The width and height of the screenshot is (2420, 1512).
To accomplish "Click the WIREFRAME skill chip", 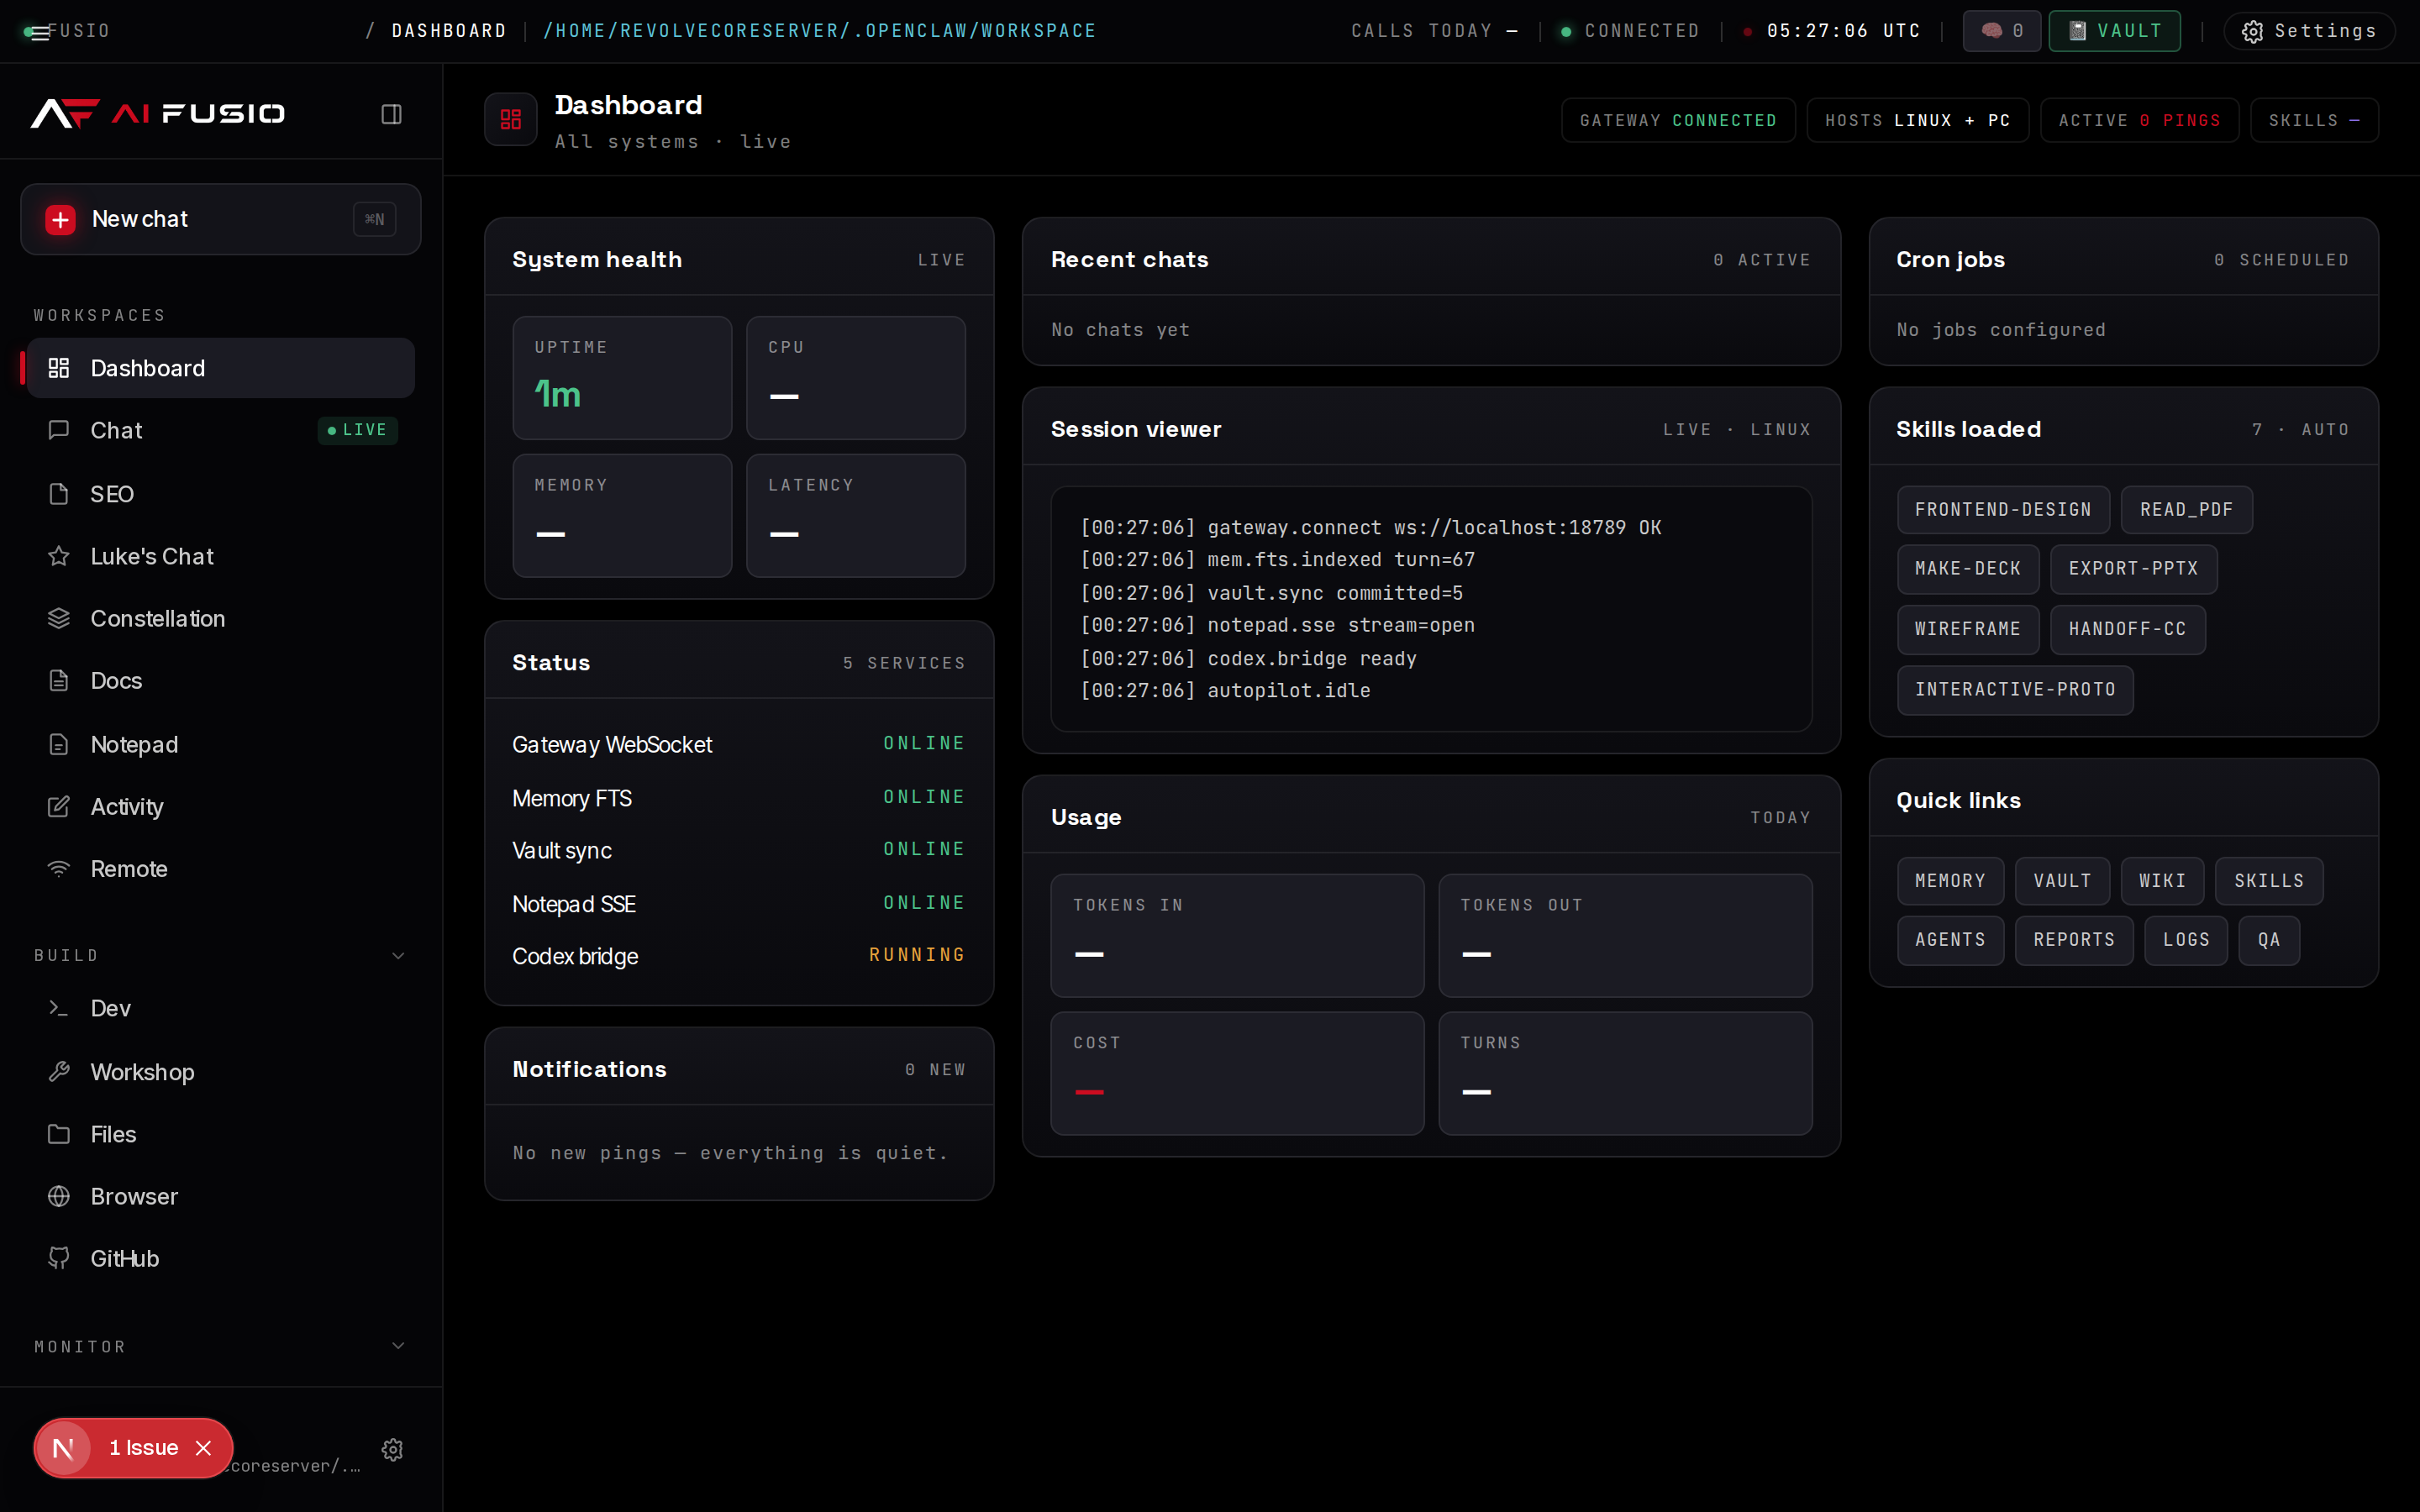I will 1968,630.
